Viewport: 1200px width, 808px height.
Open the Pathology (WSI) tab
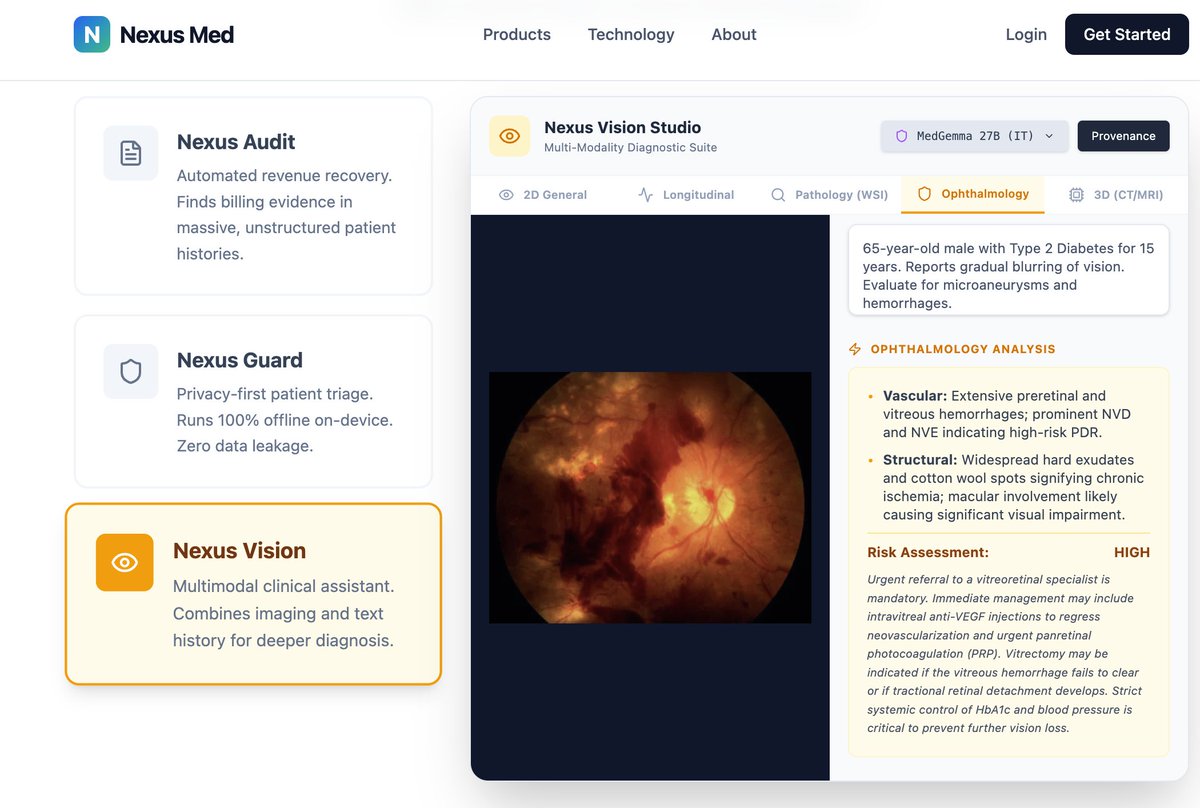(x=829, y=195)
